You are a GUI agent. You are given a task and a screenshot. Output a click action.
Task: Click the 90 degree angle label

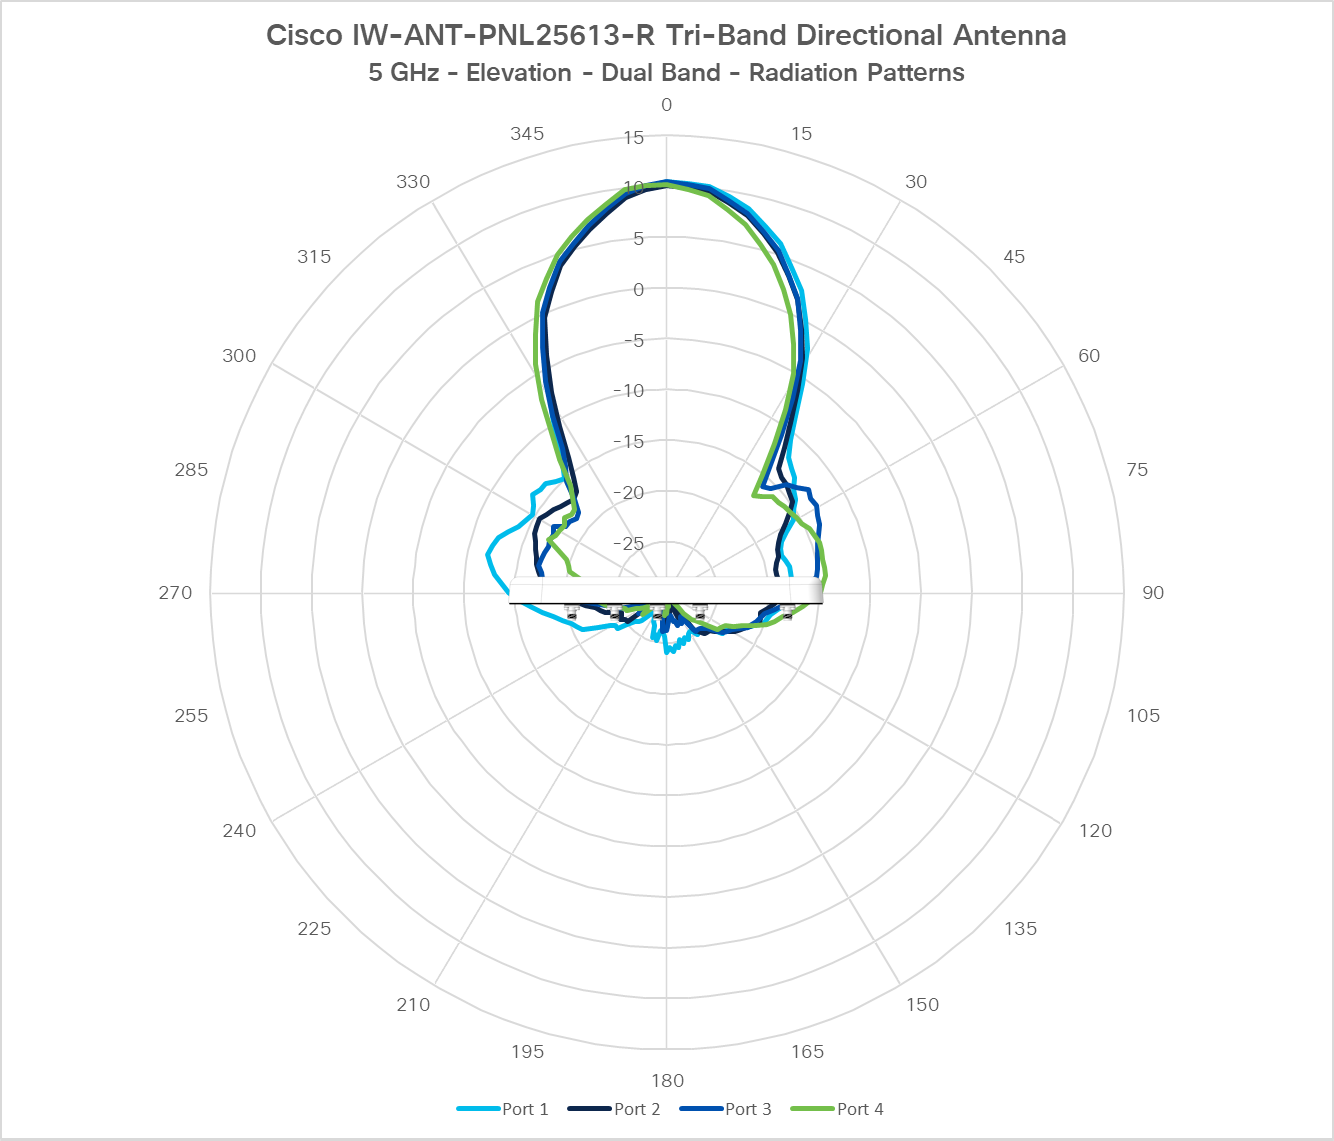click(1153, 593)
